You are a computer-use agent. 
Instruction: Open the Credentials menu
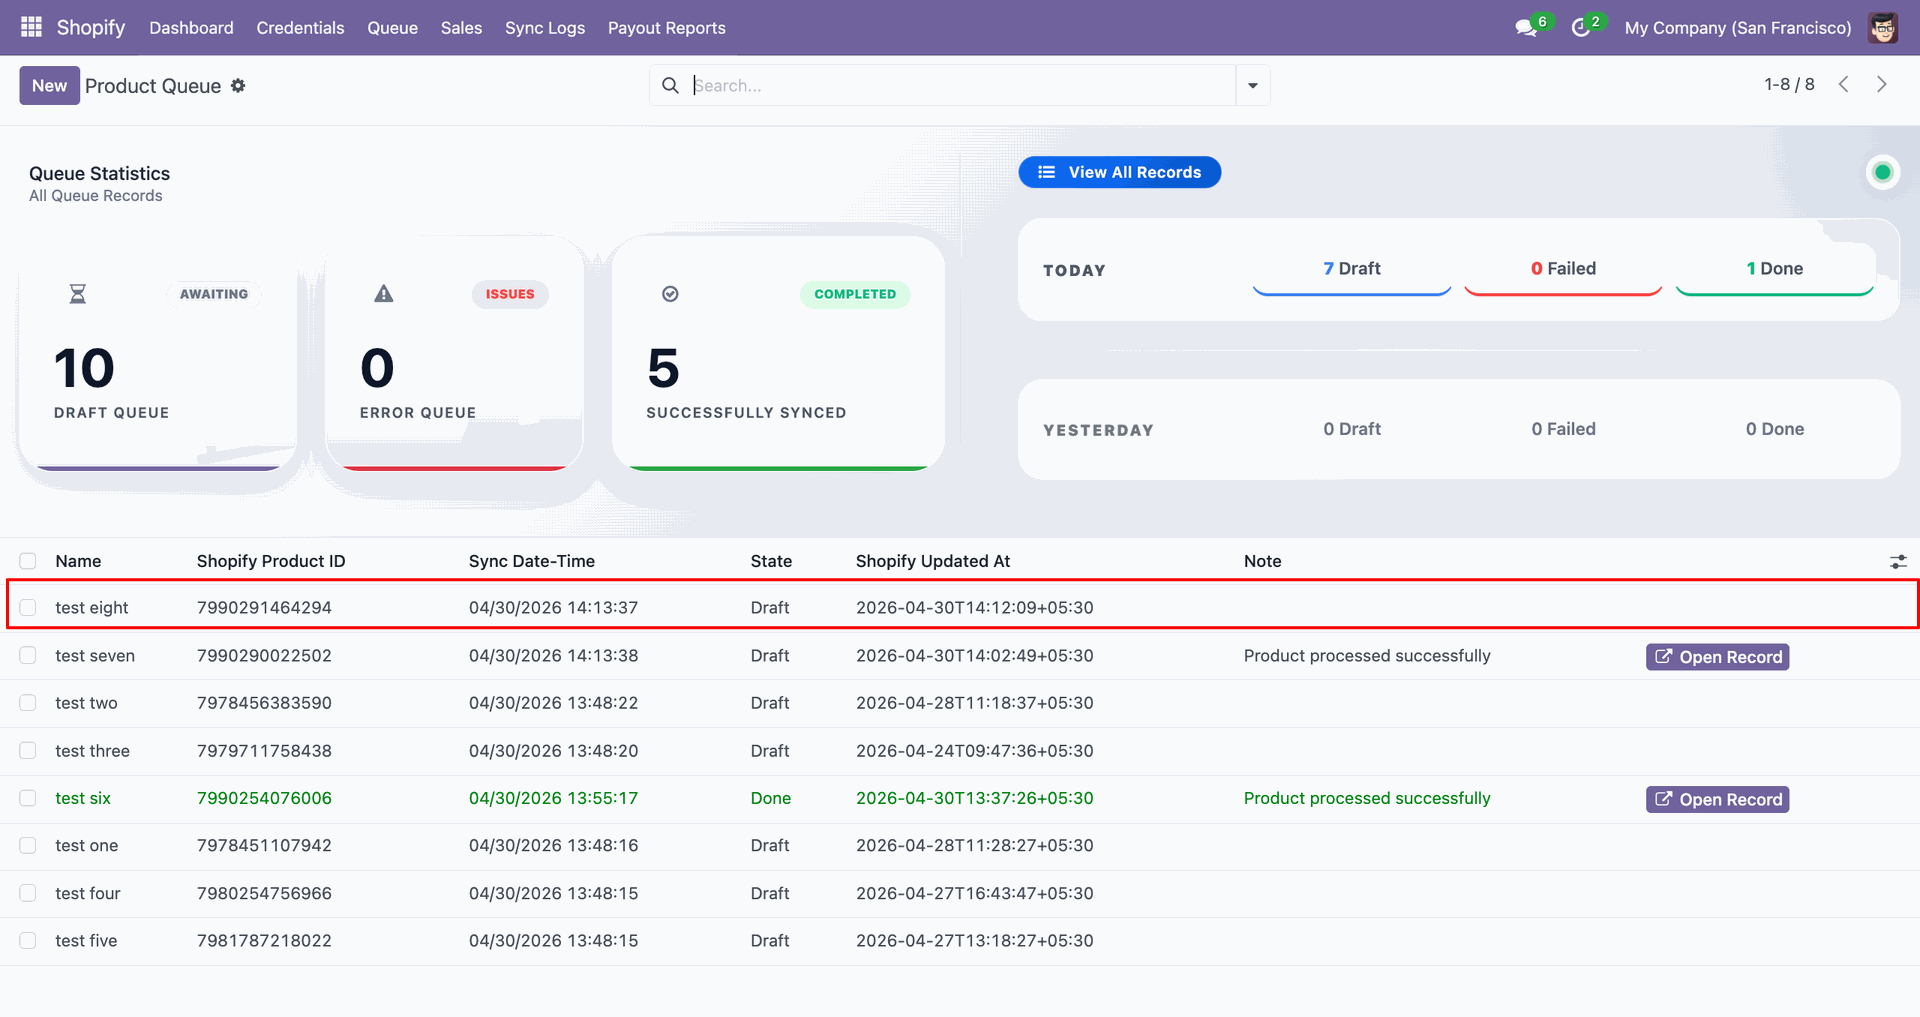(300, 28)
